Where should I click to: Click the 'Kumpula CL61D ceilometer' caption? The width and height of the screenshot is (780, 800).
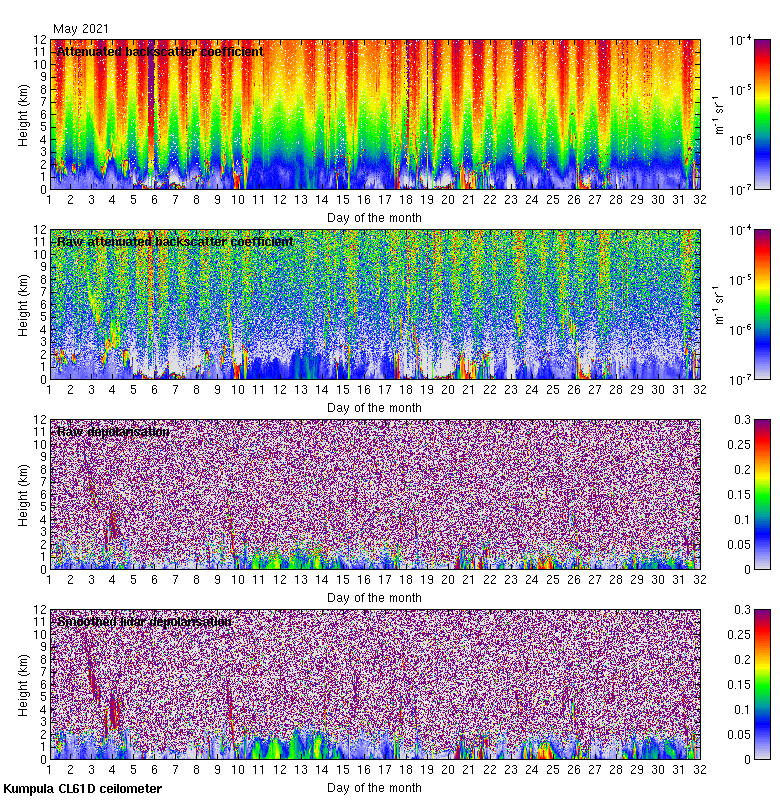pyautogui.click(x=83, y=789)
